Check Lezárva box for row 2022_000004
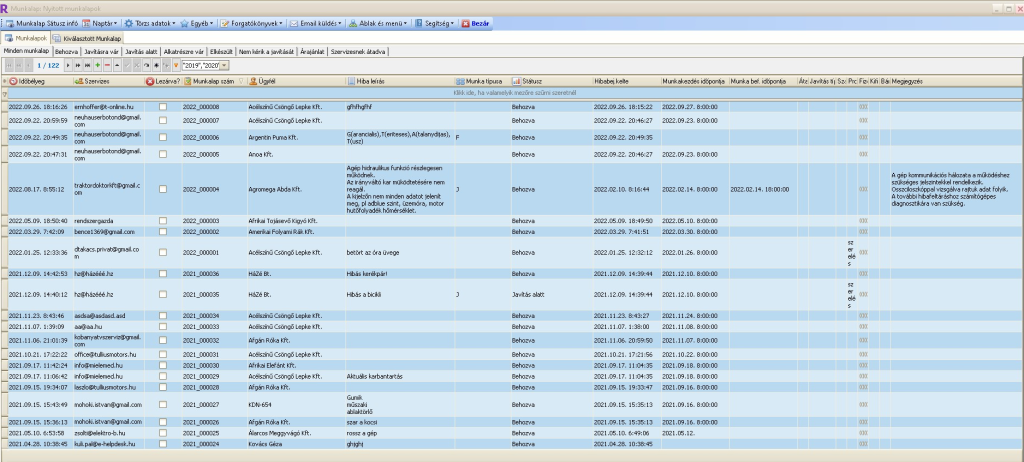 (x=163, y=188)
